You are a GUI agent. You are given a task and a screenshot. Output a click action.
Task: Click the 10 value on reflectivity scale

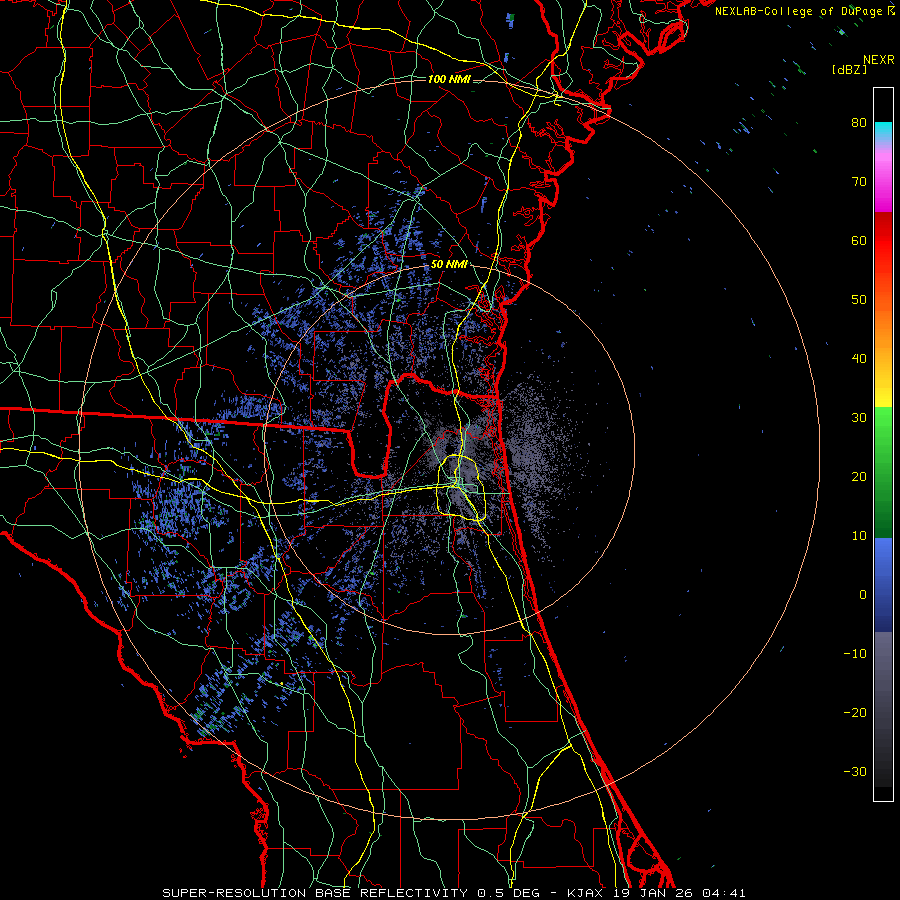coord(859,536)
